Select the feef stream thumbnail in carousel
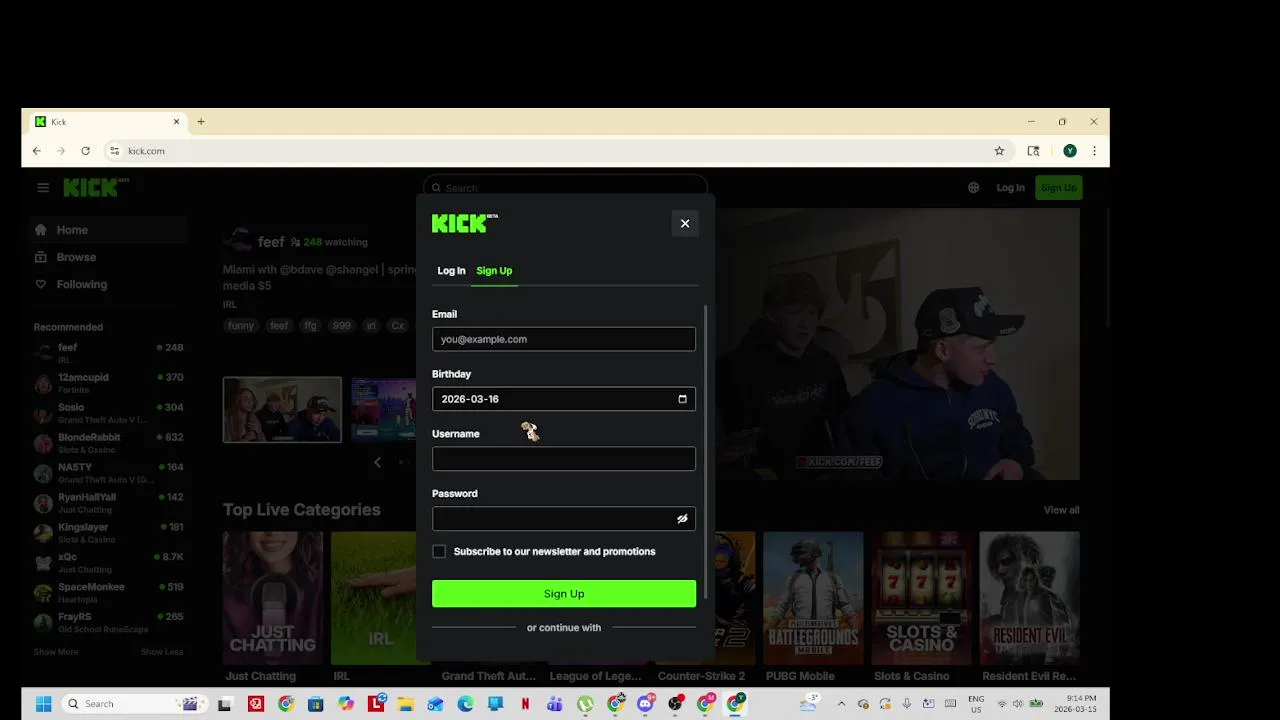Image resolution: width=1280 pixels, height=720 pixels. pyautogui.click(x=282, y=409)
